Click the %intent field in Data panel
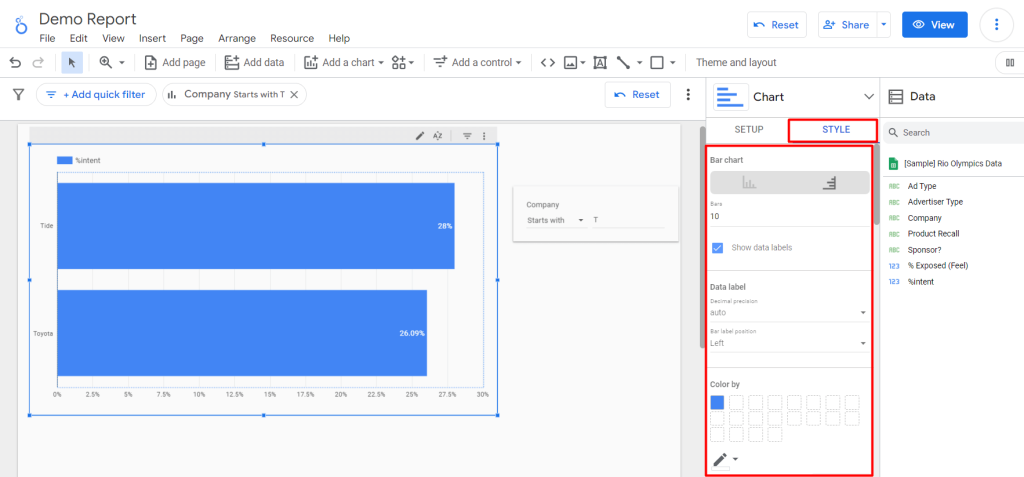The width and height of the screenshot is (1024, 477). coord(920,282)
